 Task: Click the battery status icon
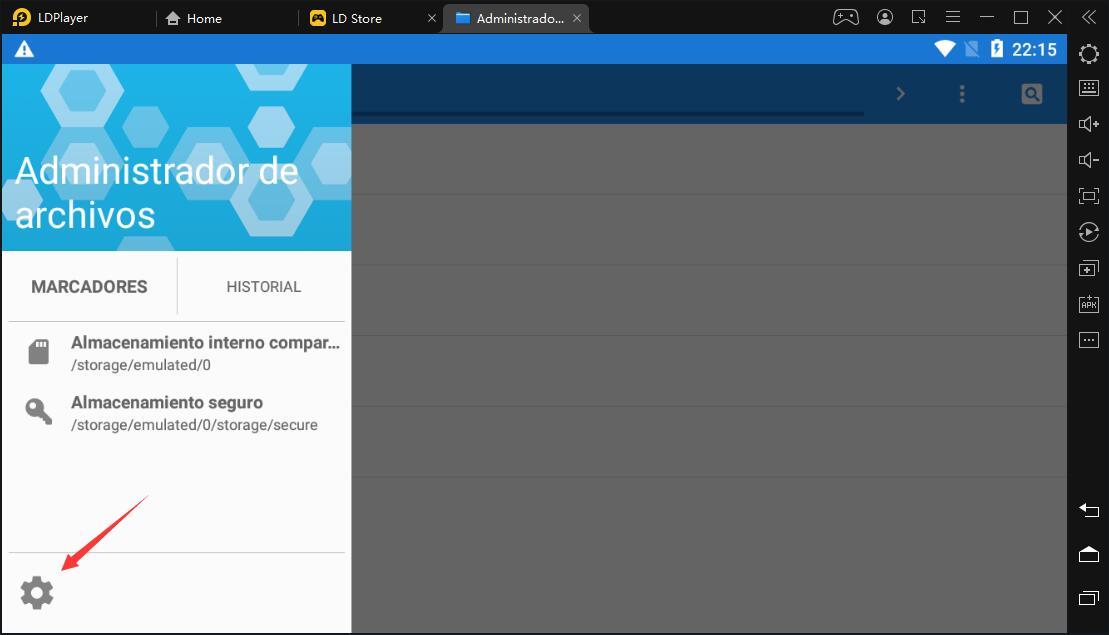pyautogui.click(x=997, y=49)
